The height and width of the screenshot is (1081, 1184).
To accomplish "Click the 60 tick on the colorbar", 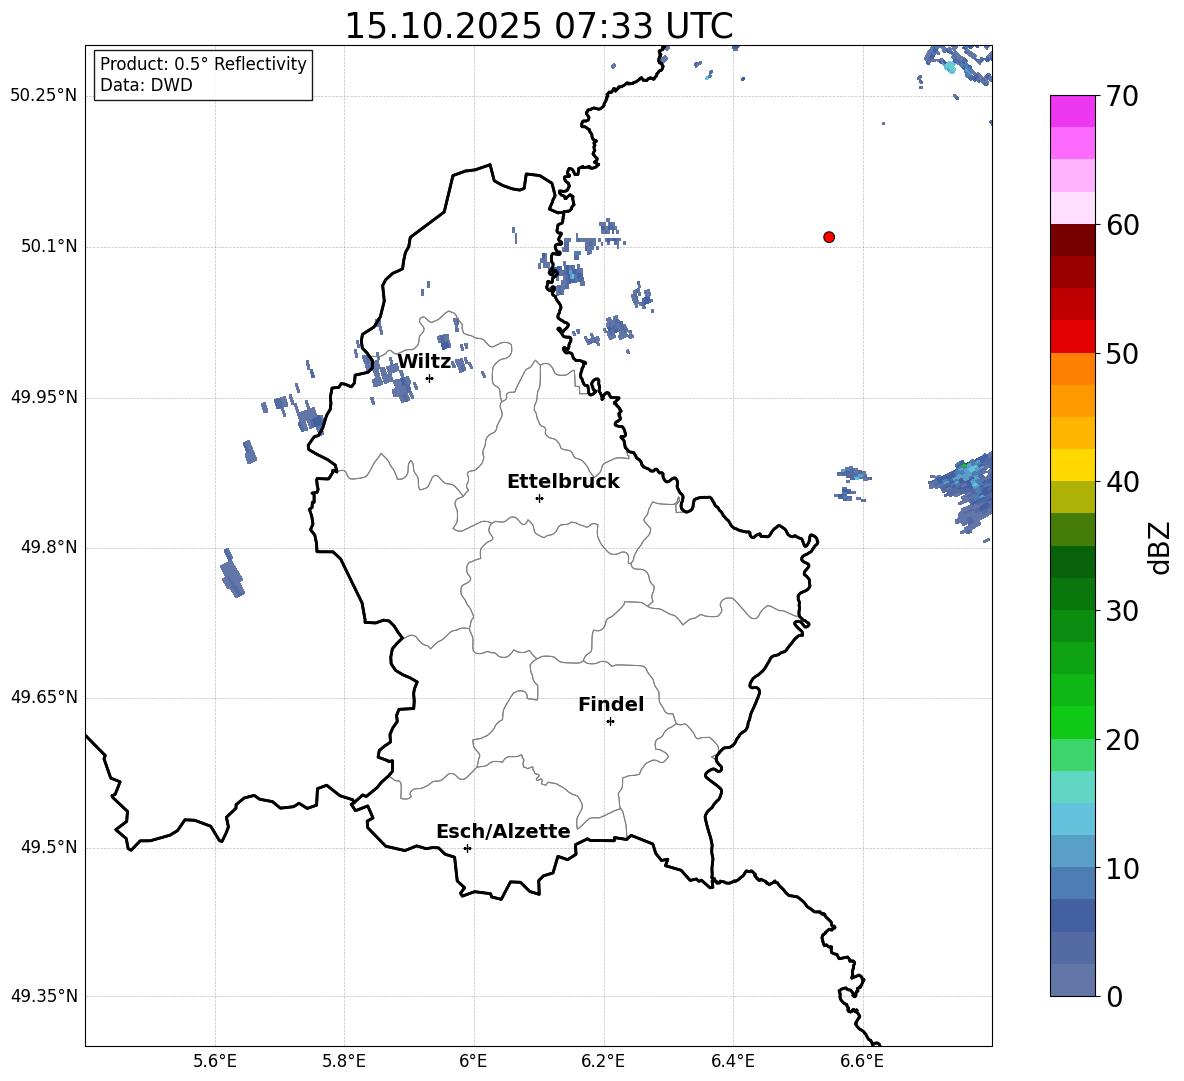I will click(1122, 225).
